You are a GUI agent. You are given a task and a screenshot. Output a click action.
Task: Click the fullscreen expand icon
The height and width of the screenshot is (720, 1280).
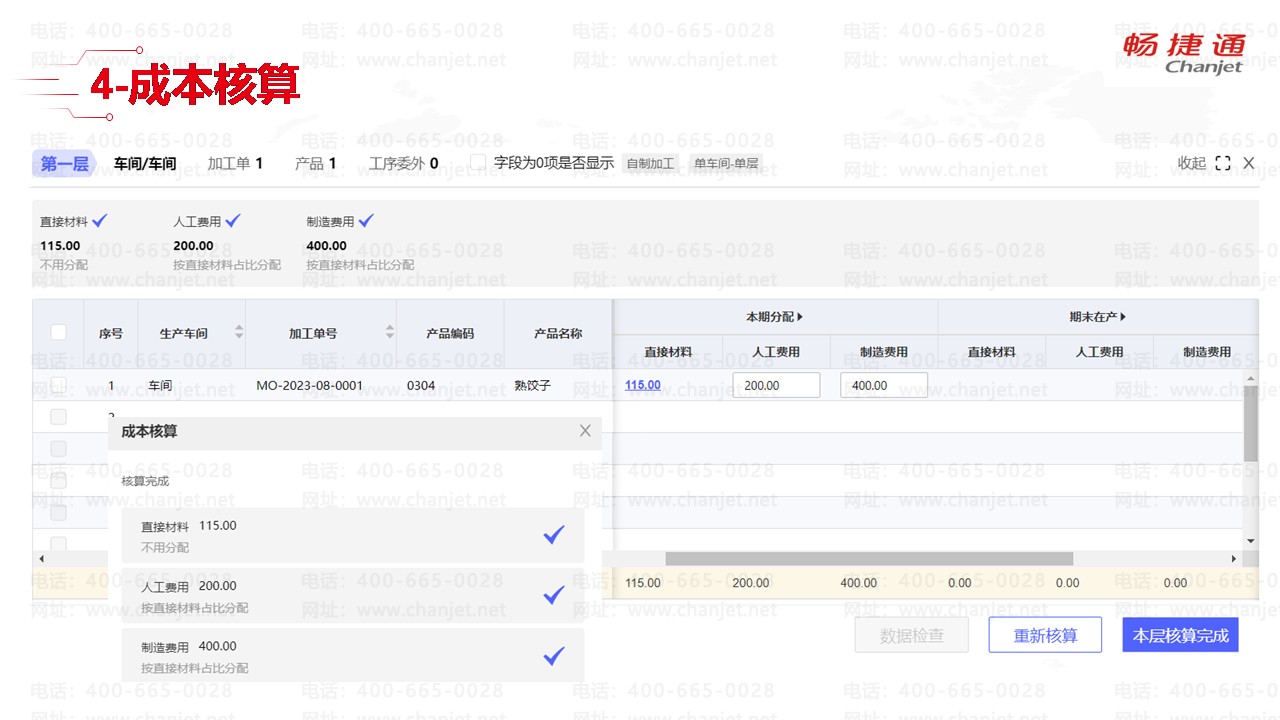(1222, 163)
